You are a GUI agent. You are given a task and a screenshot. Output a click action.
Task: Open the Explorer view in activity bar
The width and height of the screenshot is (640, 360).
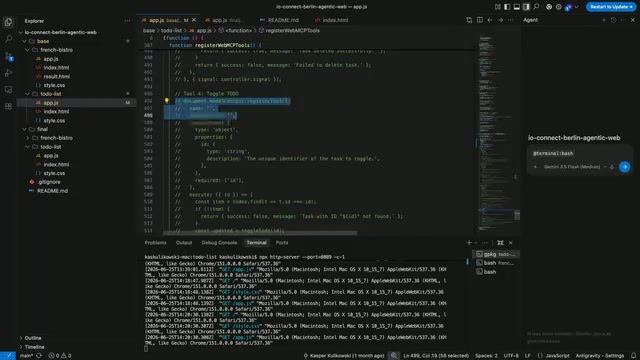[8, 22]
